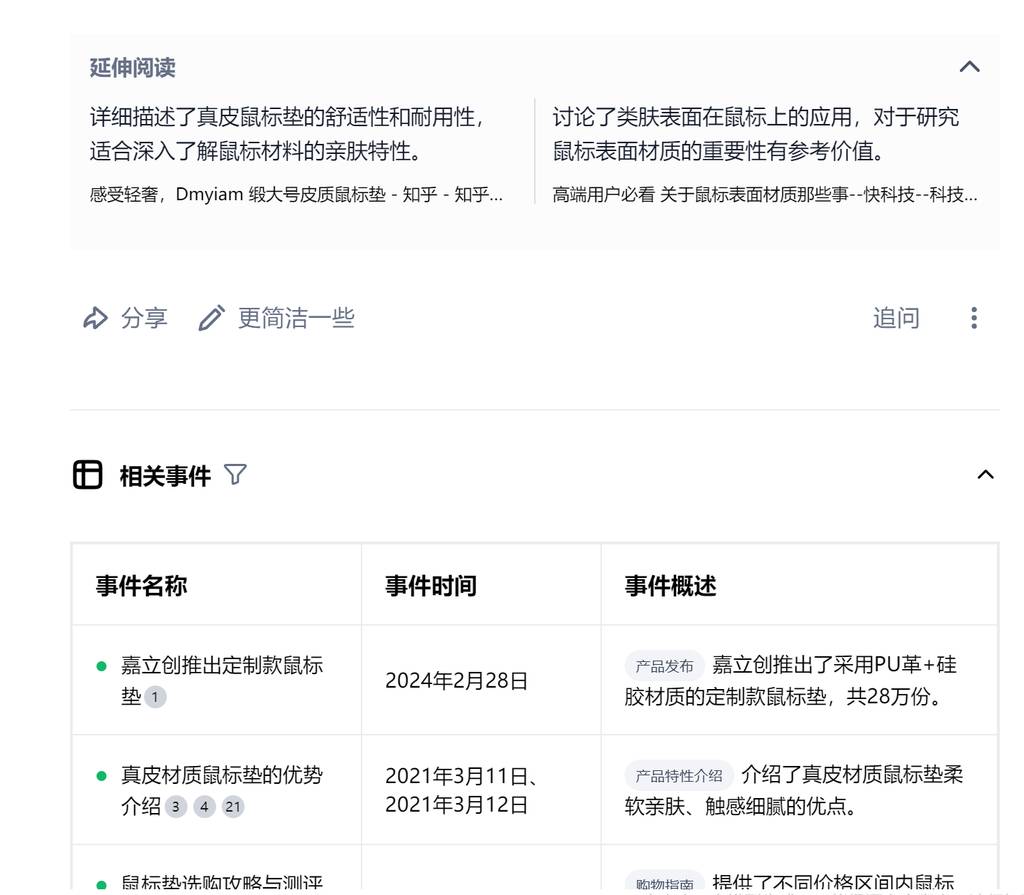Click the 追问 follow-up button
This screenshot has height=895, width=1024.
[x=895, y=318]
